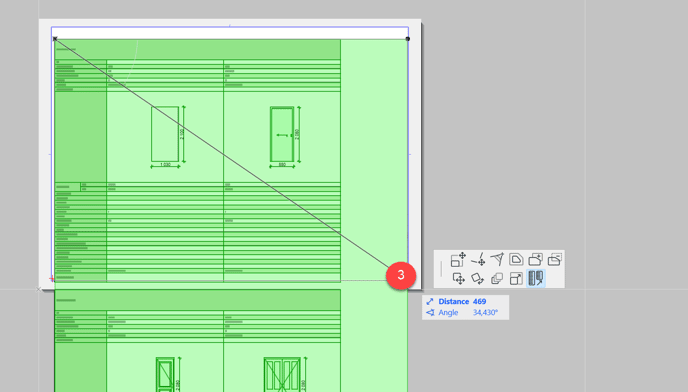Image resolution: width=688 pixels, height=392 pixels.
Task: Click the top-right corner node of the drawing
Action: click(408, 39)
